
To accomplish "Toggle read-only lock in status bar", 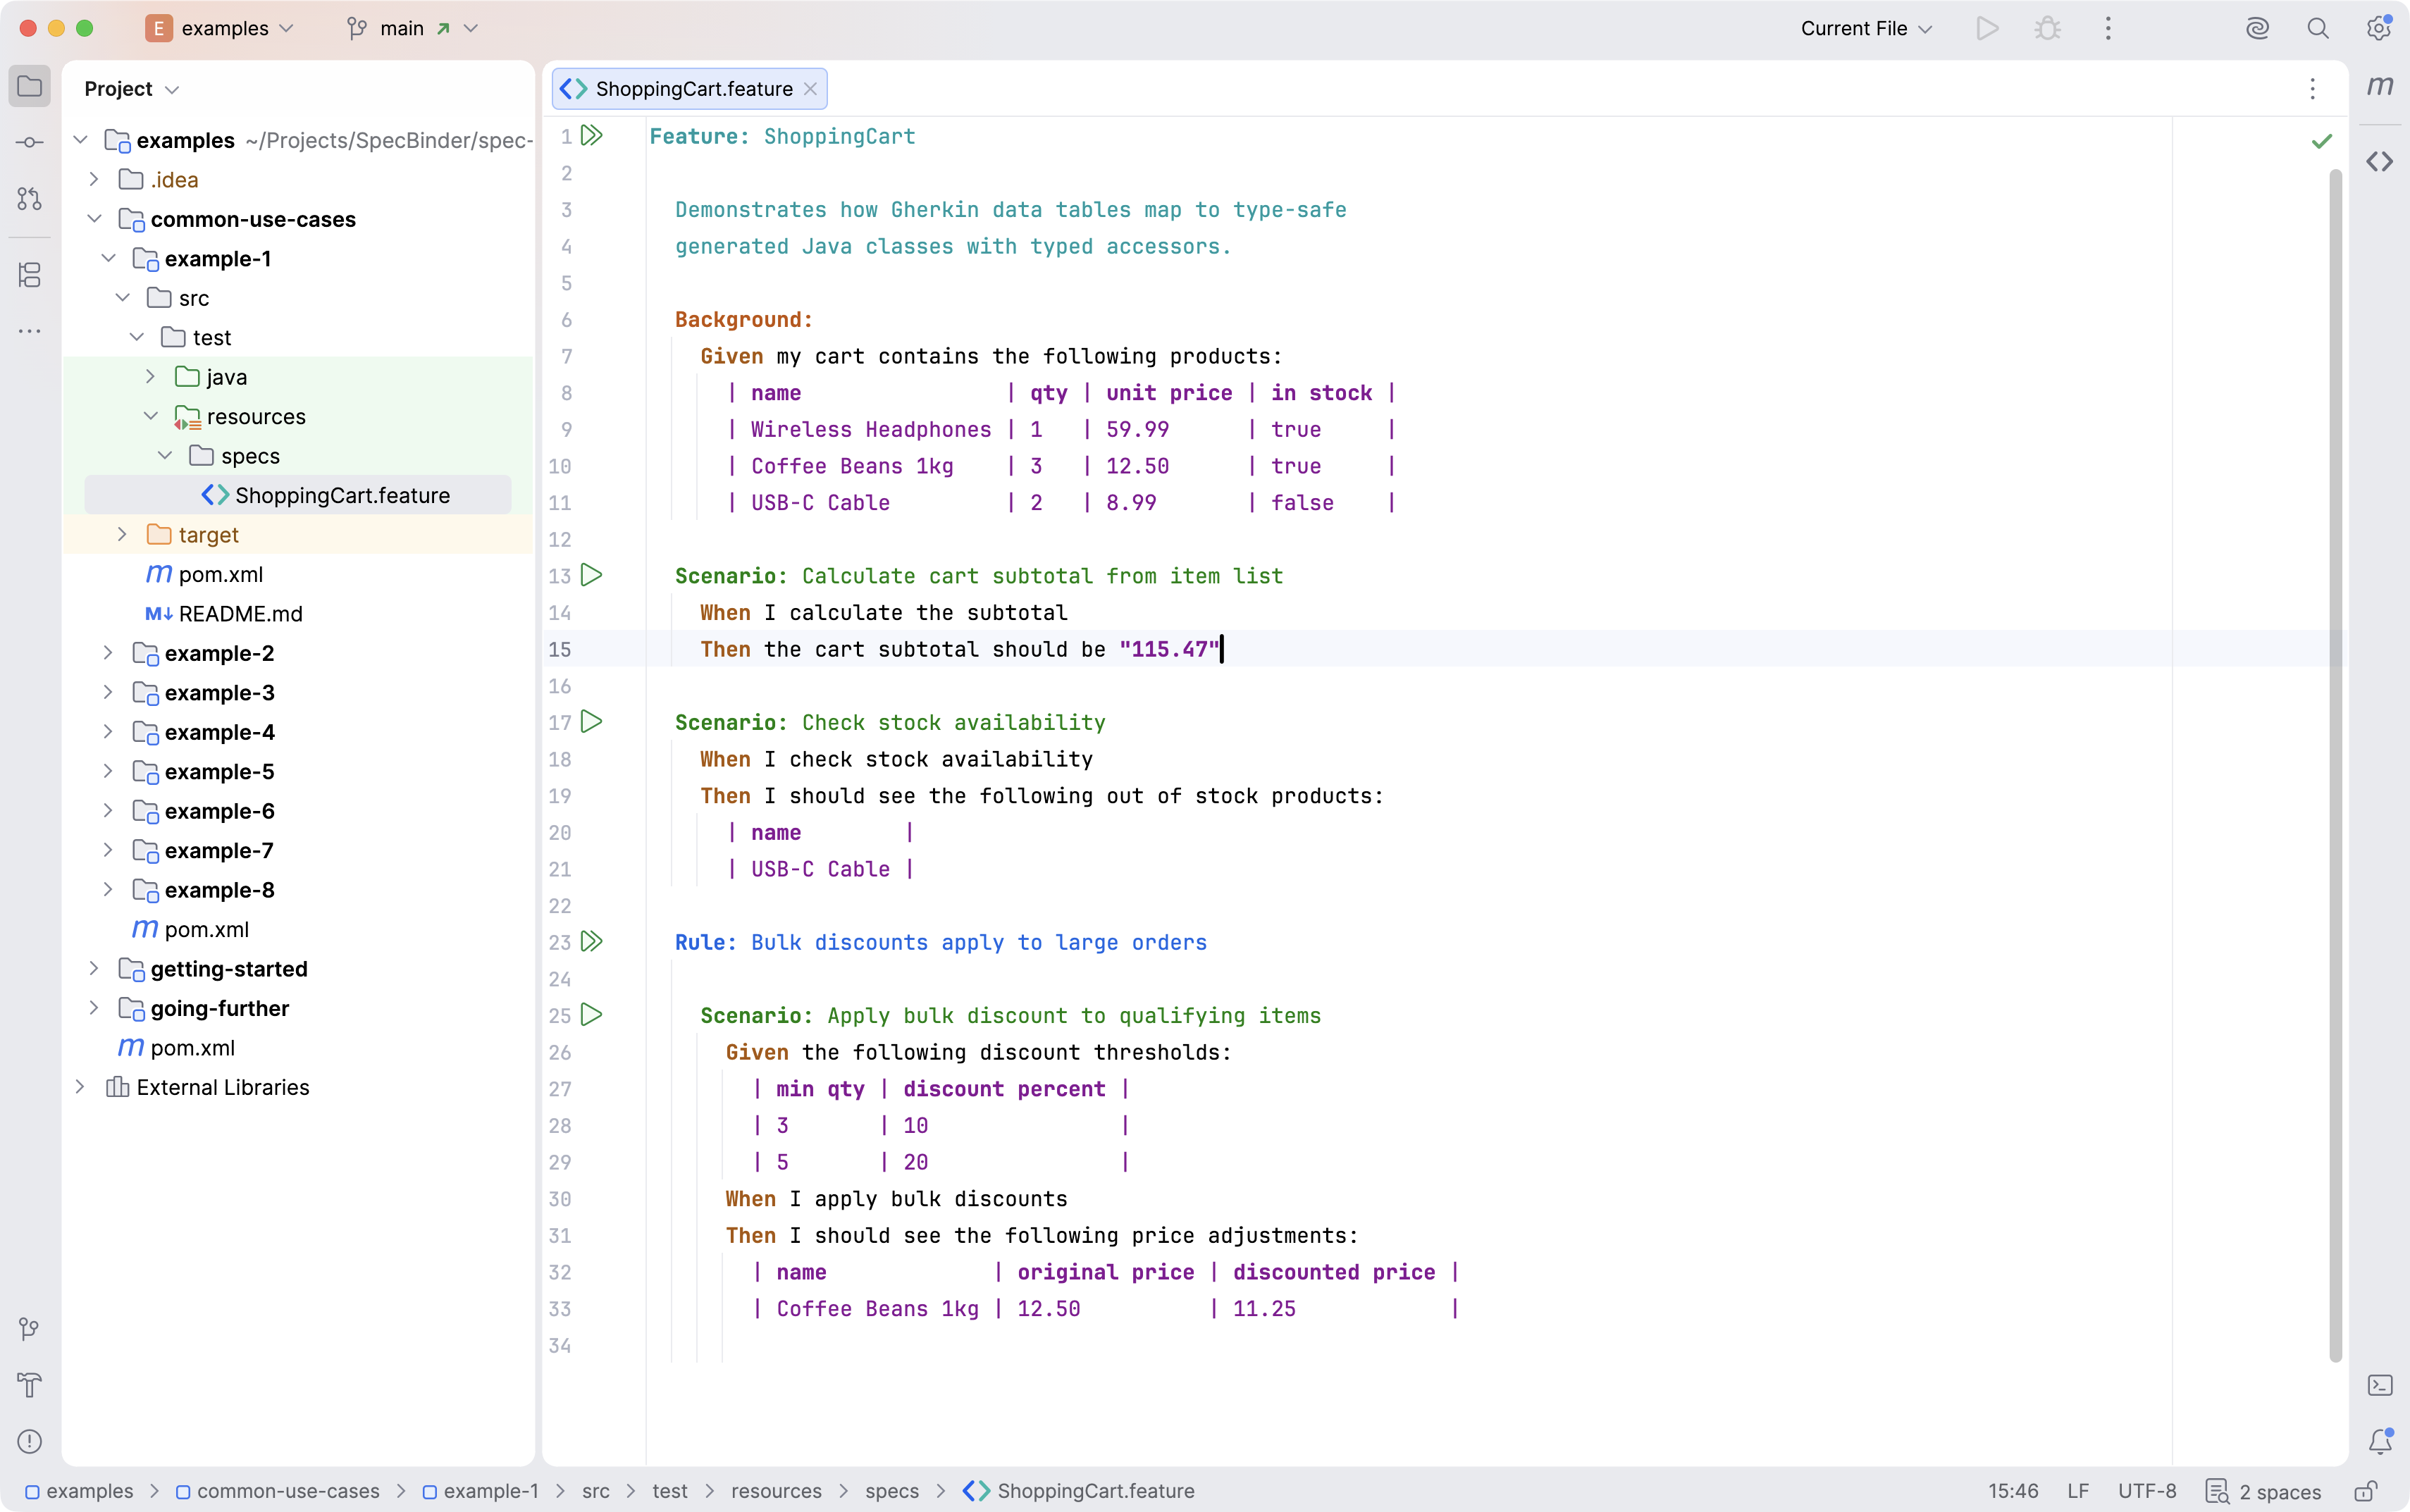I will [2365, 1491].
